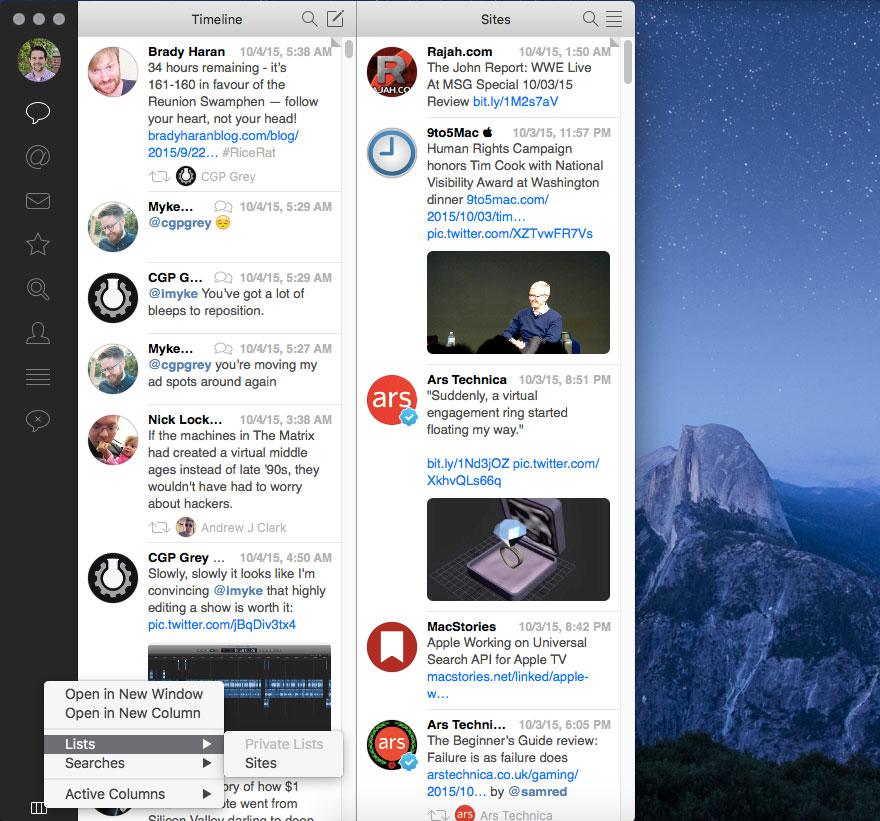Open 9to5mac.com article link
The image size is (880, 821).
pyautogui.click(x=487, y=208)
